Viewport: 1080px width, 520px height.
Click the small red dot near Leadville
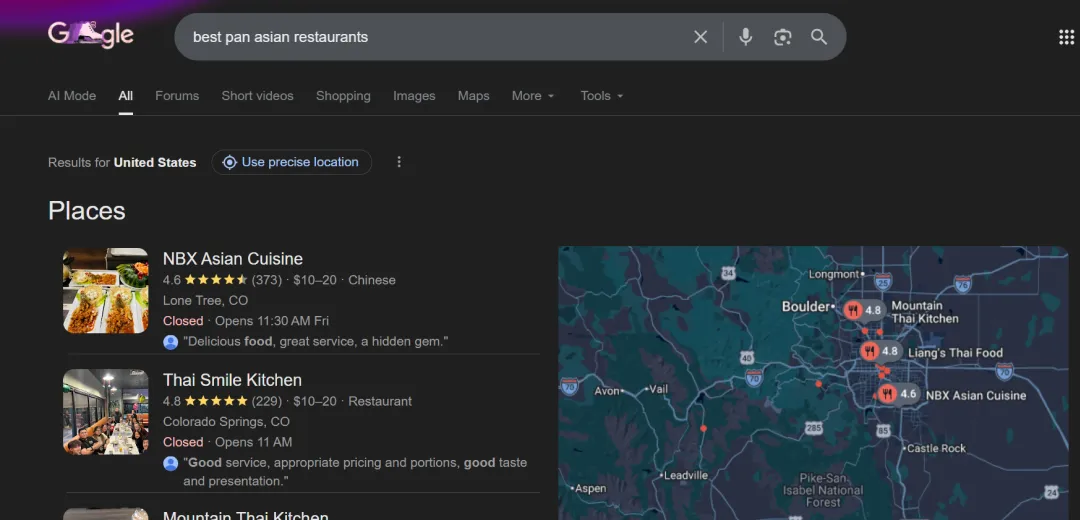coord(703,428)
